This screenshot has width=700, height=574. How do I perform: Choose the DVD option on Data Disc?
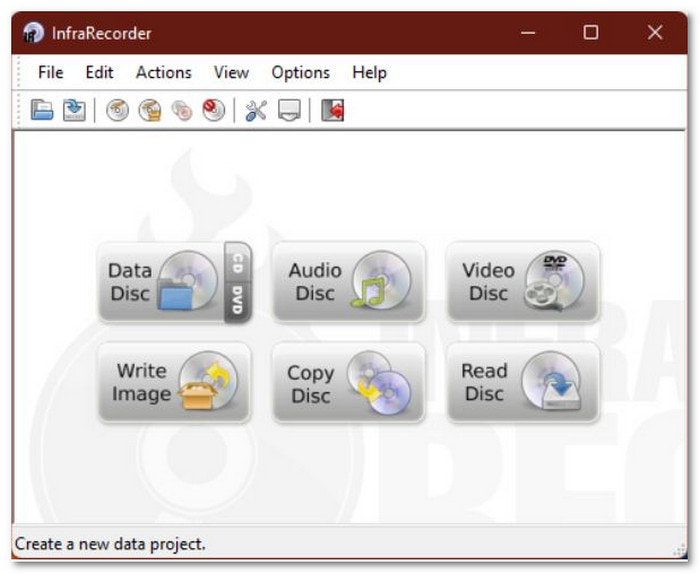click(238, 302)
